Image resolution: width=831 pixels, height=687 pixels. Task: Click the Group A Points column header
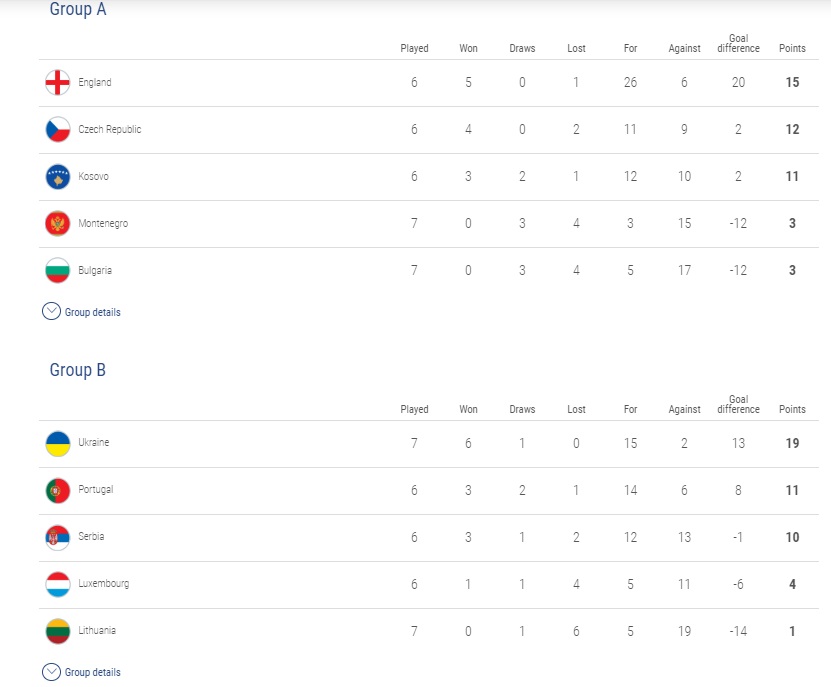pos(792,48)
